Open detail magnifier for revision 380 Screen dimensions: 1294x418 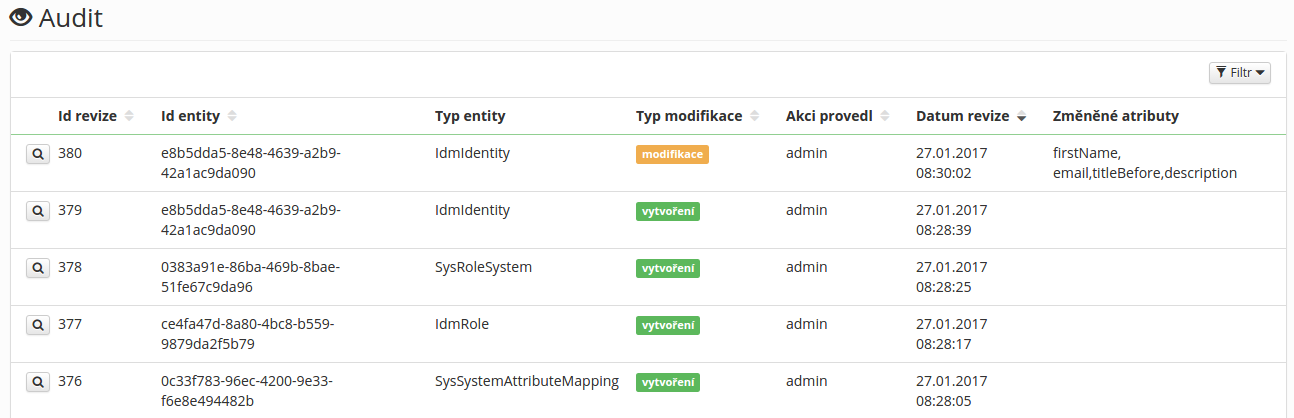point(37,154)
